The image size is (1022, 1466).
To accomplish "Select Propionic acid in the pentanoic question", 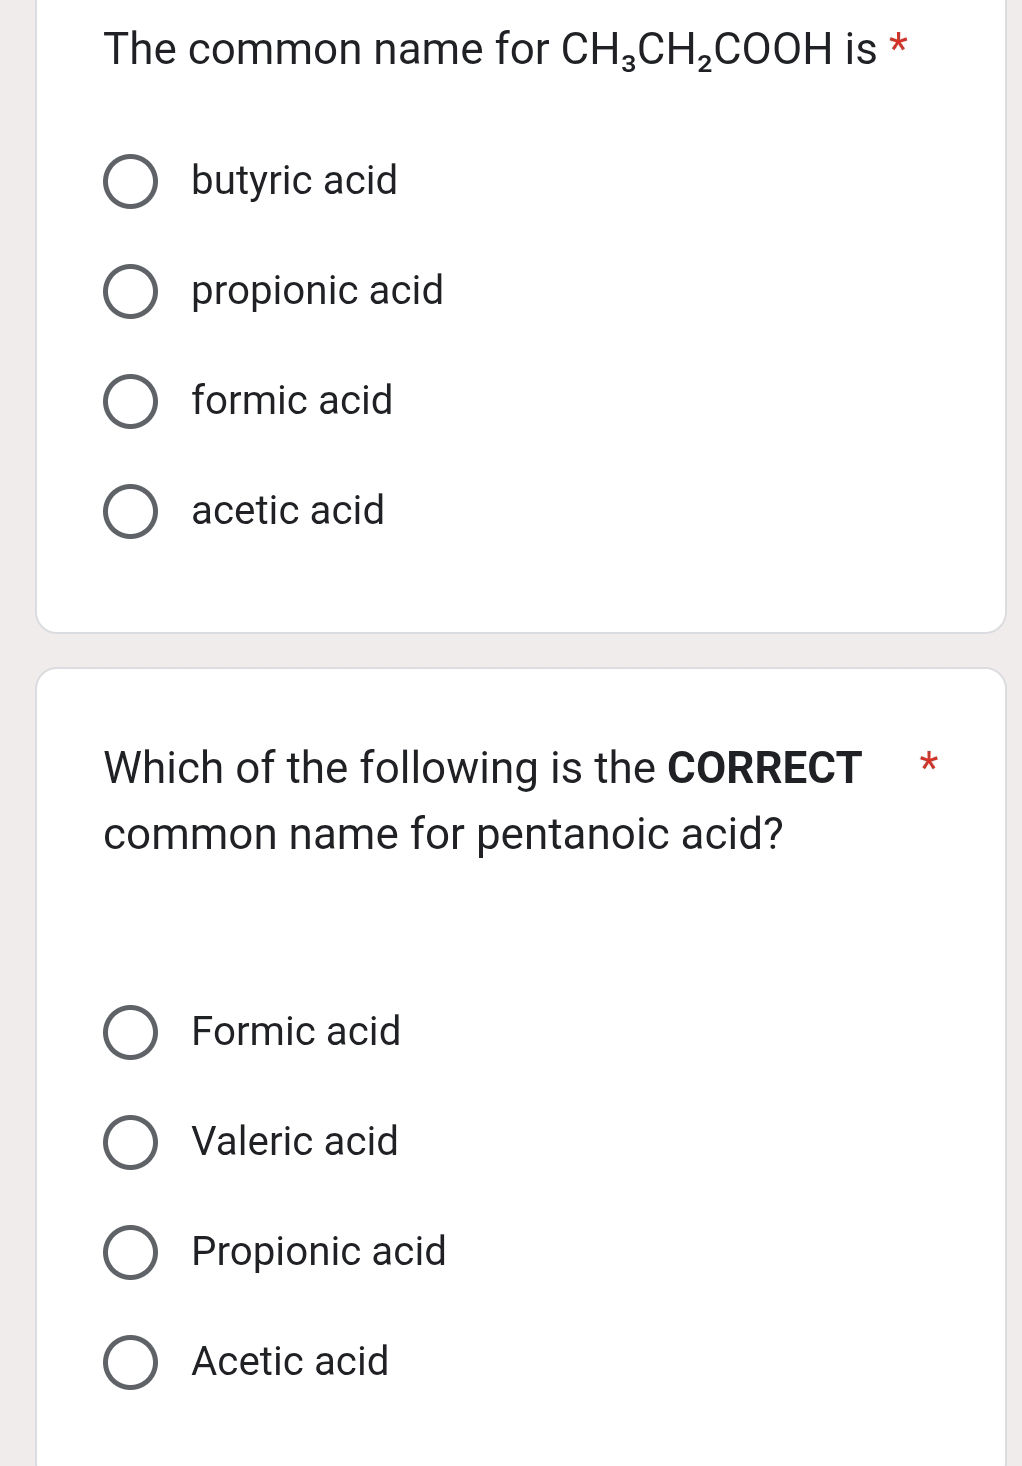I will 132,1253.
